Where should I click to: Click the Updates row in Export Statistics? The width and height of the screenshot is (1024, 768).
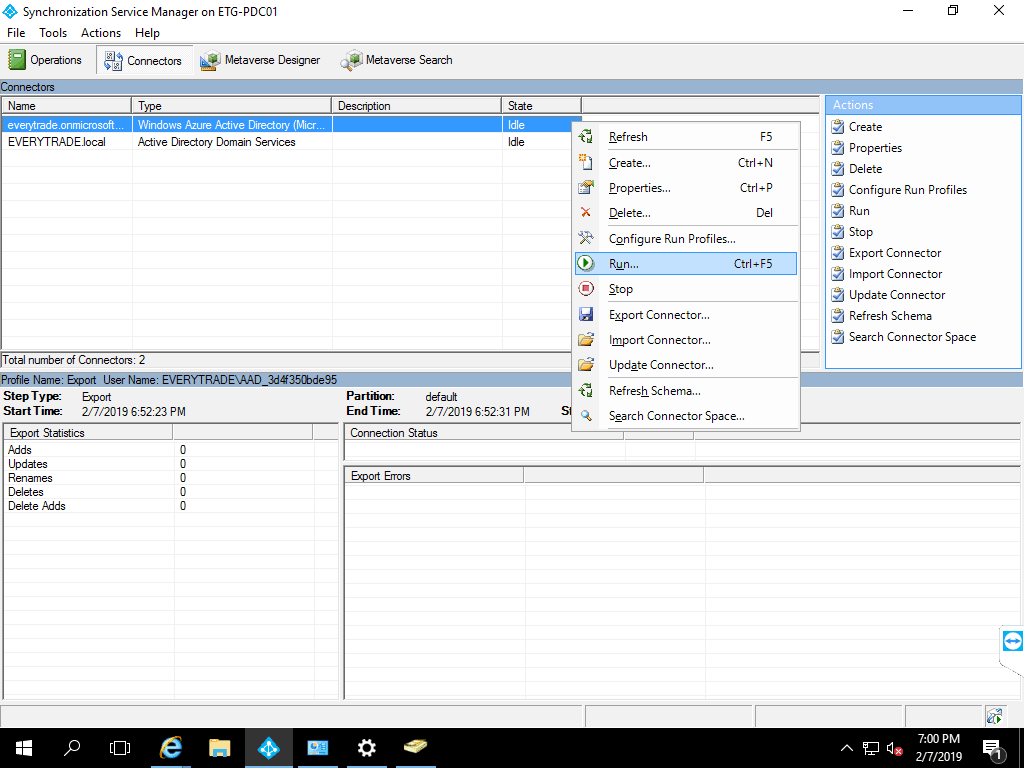[x=170, y=464]
